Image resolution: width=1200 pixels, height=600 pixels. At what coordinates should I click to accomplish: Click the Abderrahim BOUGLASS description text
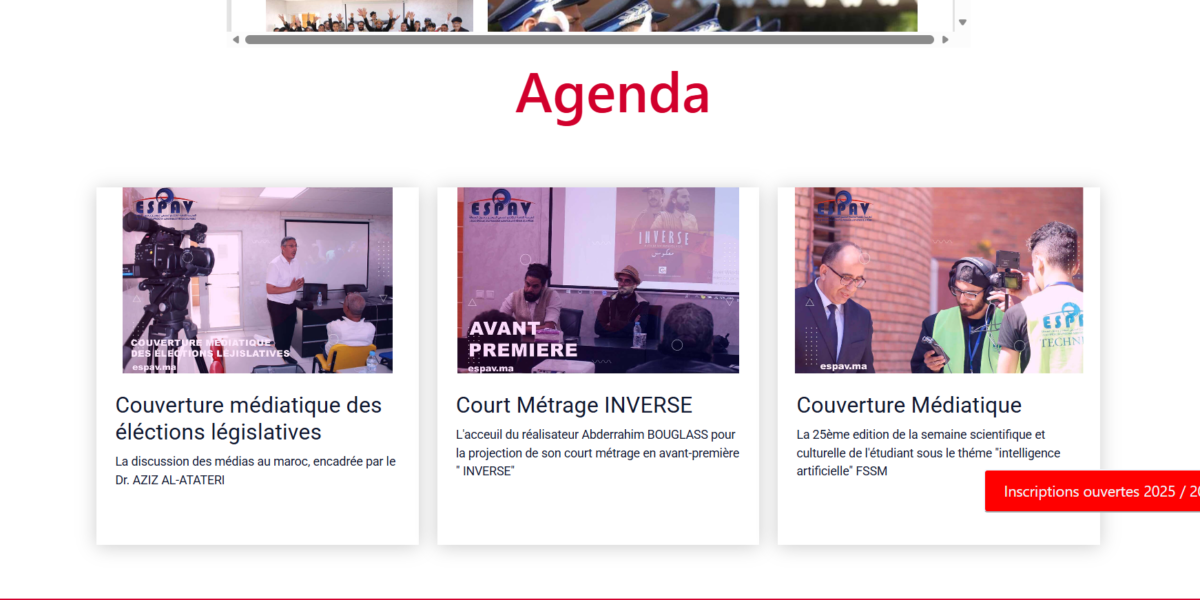[x=597, y=452]
